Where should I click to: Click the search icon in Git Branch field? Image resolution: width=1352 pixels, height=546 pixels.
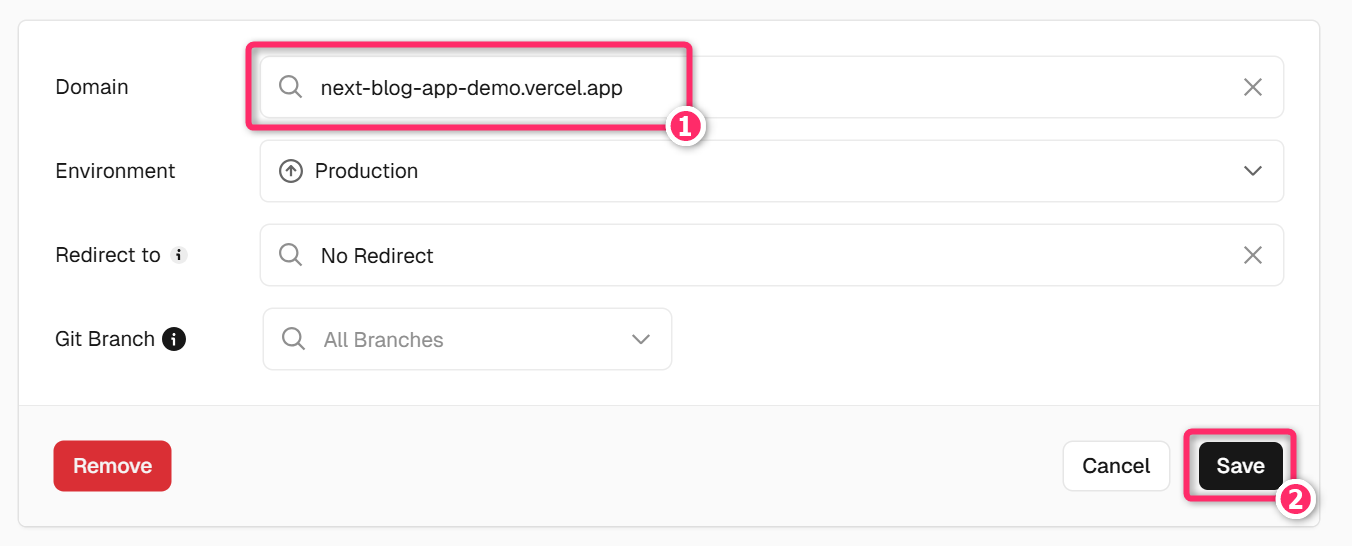(x=293, y=339)
